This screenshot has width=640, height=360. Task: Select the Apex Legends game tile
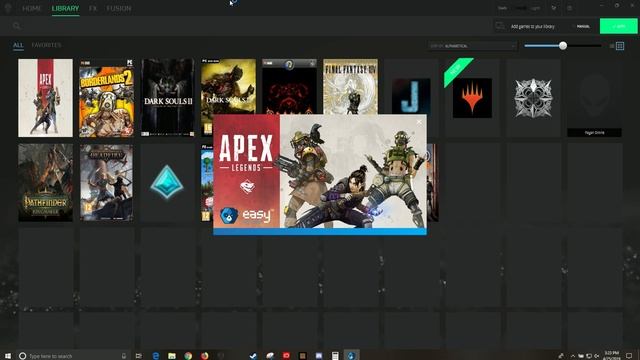click(x=45, y=98)
